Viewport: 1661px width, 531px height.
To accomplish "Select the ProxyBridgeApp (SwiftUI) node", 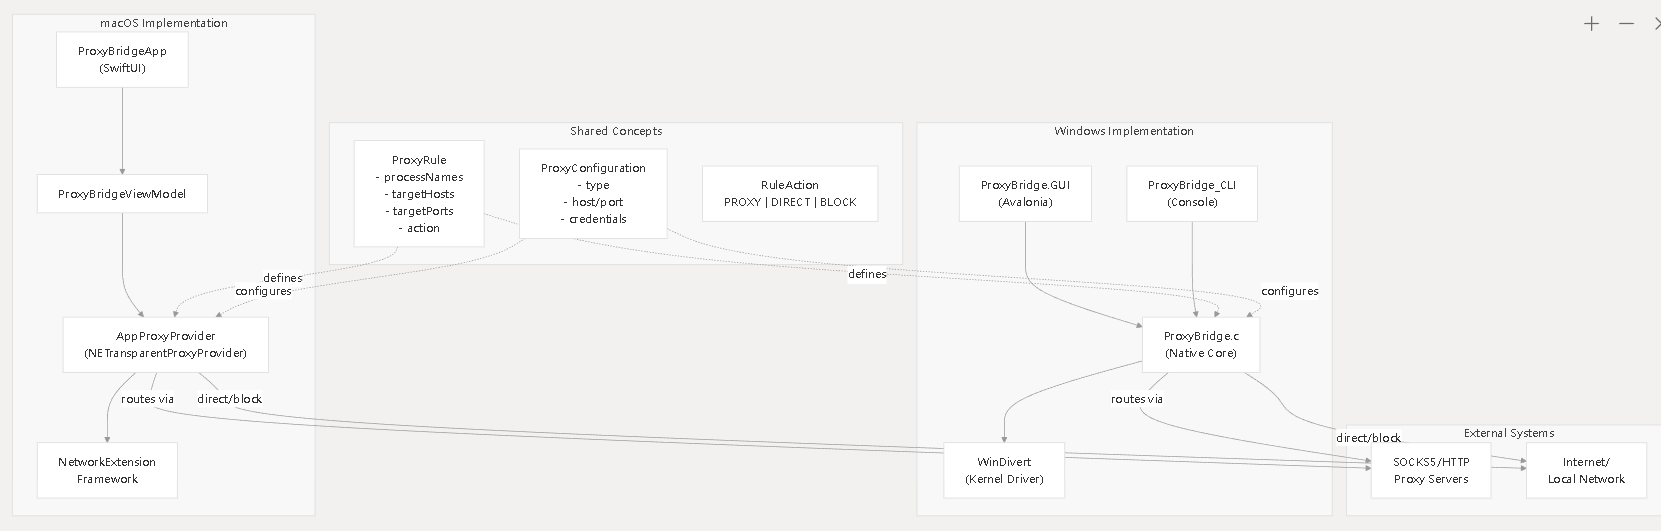I will coord(122,59).
